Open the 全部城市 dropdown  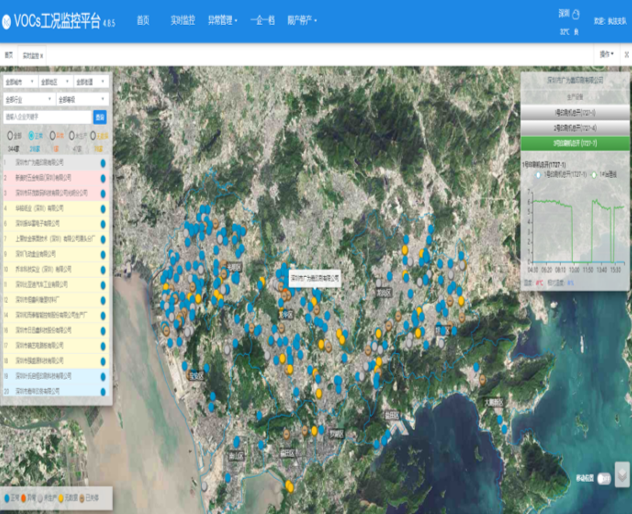click(x=20, y=82)
